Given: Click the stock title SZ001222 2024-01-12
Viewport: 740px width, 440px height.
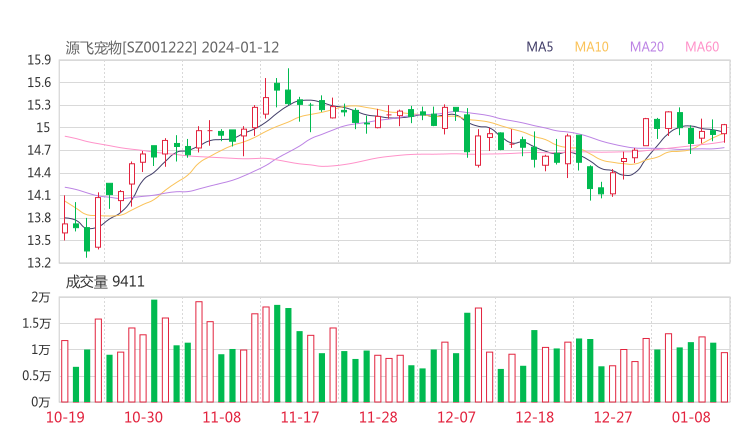Looking at the screenshot, I should point(172,48).
